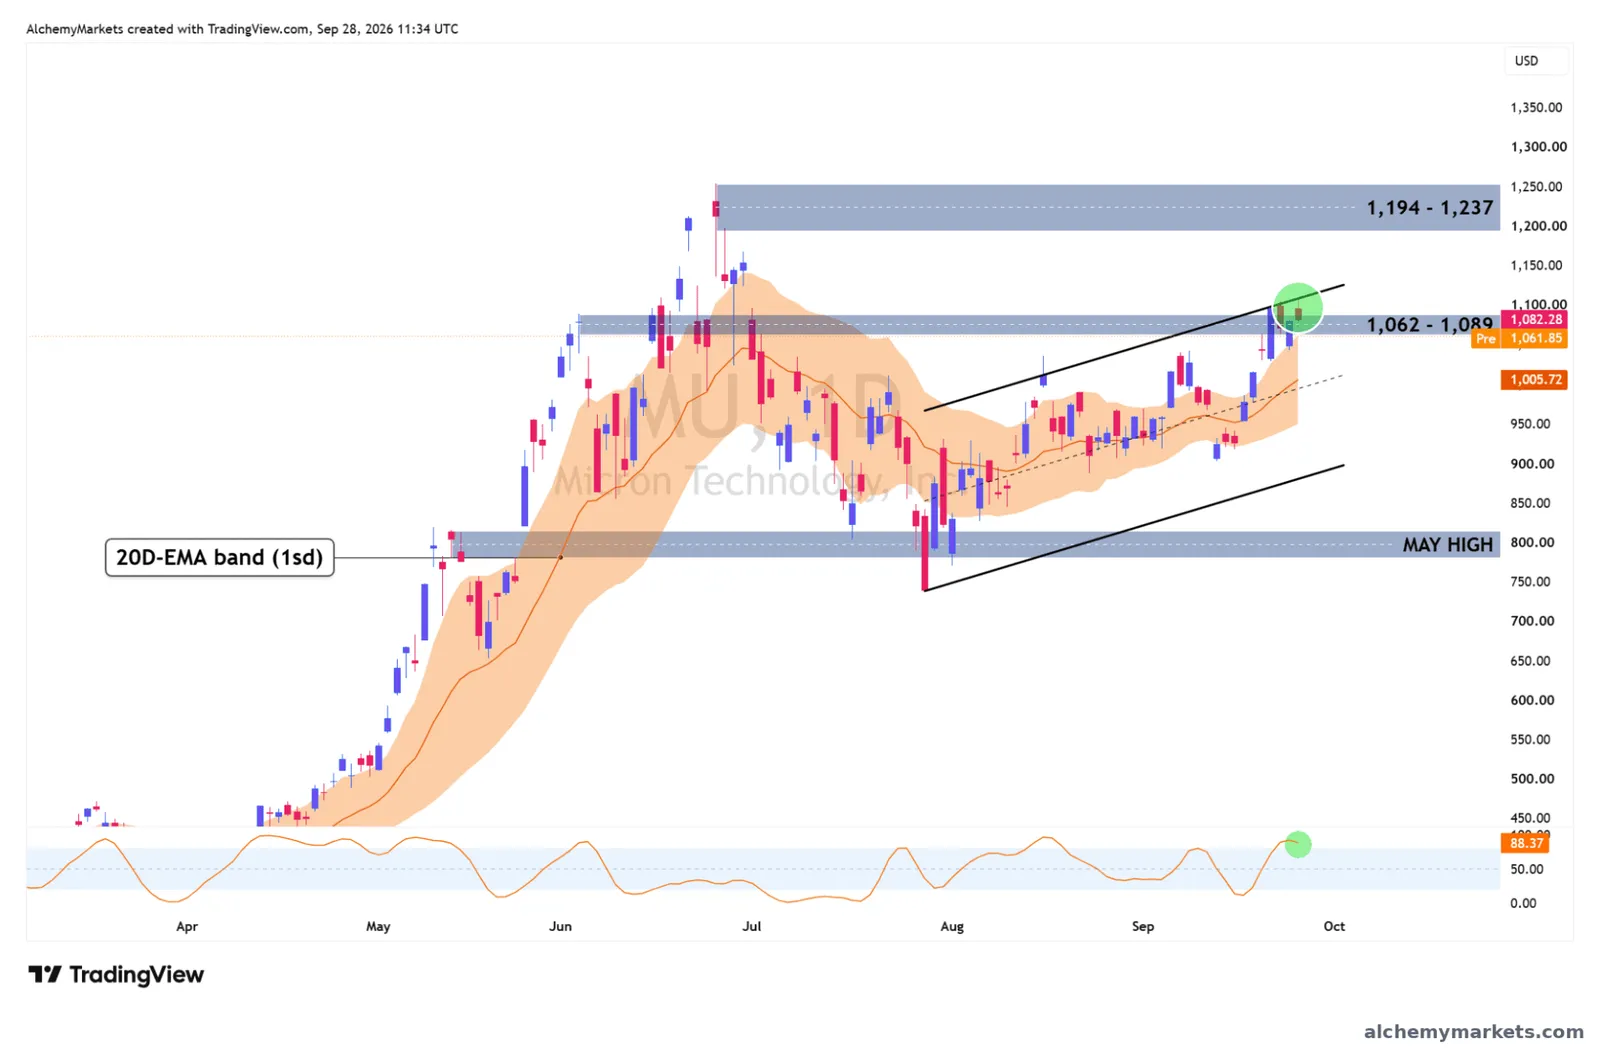Click the 1,300.00 price axis label
1600x1052 pixels.
[1538, 147]
